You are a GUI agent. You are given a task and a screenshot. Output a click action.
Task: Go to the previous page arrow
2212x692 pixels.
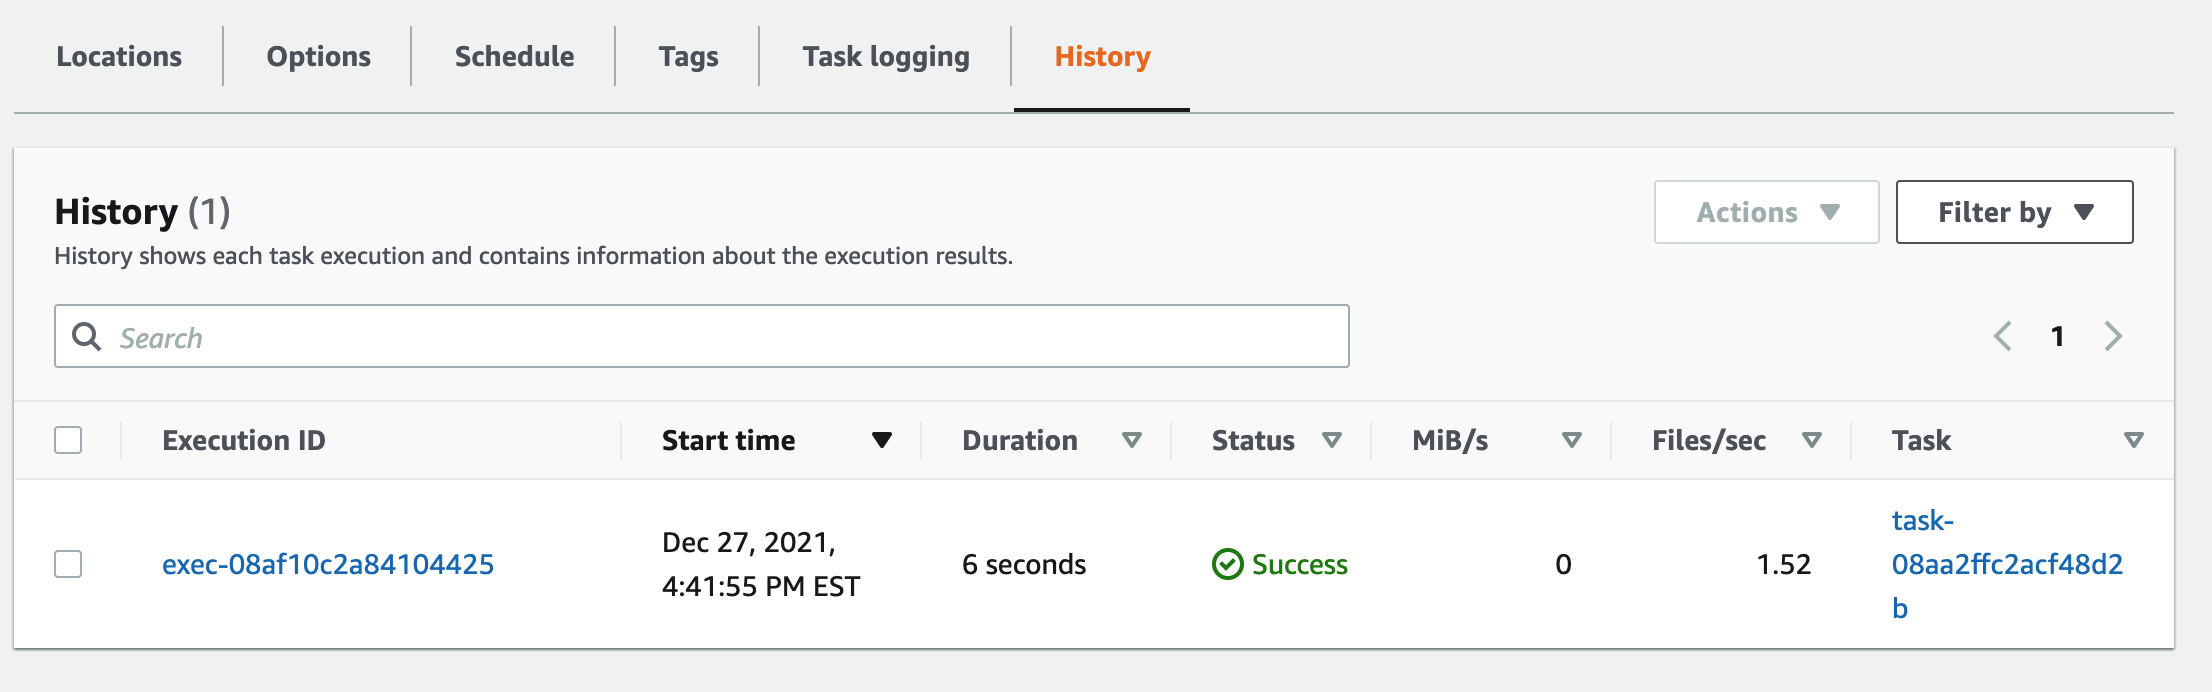click(2002, 336)
